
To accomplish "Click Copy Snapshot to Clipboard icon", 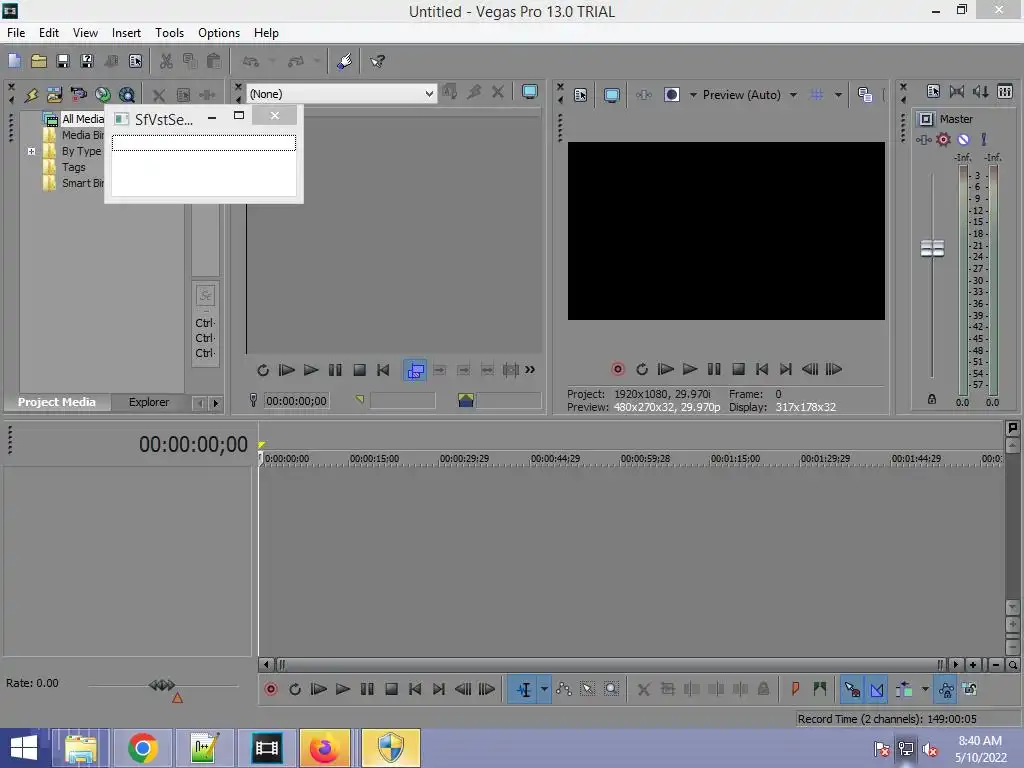I will click(x=865, y=95).
